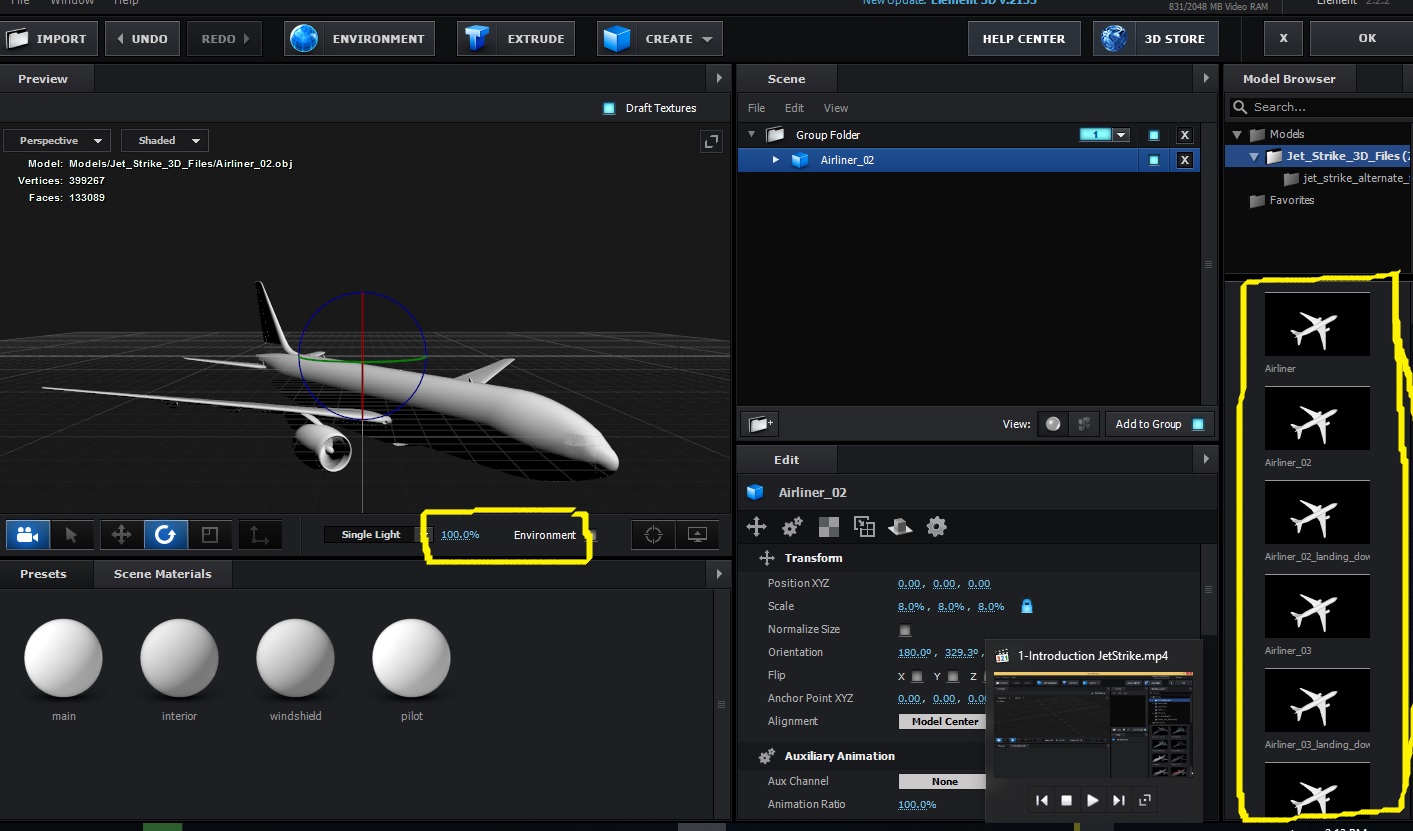This screenshot has width=1413, height=831.
Task: Switch to the Presets tab
Action: click(x=43, y=574)
